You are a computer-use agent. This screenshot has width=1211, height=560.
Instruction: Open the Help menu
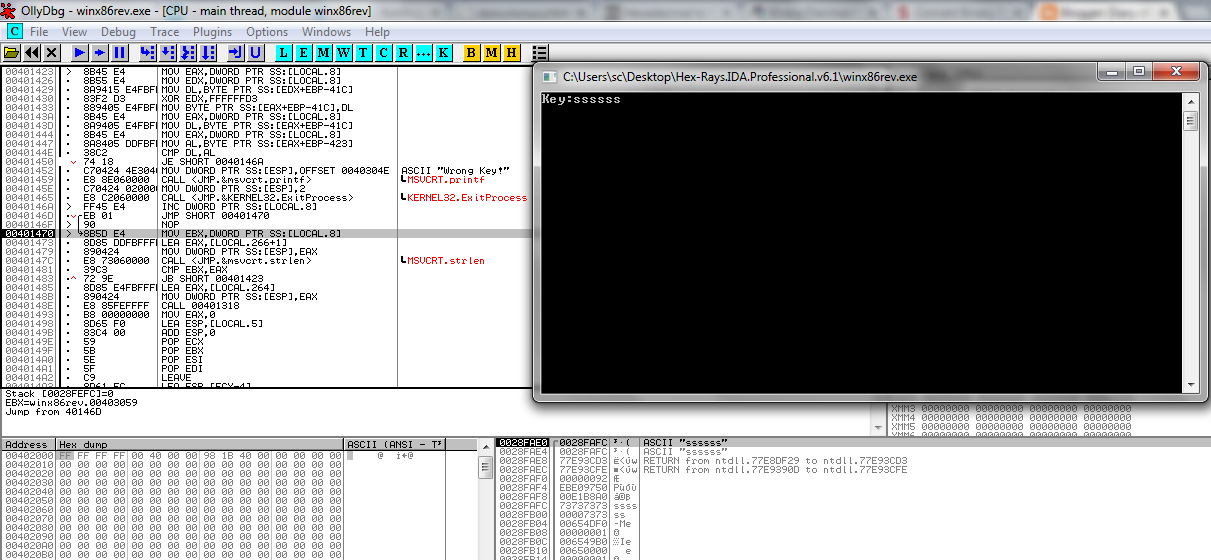[x=377, y=32]
